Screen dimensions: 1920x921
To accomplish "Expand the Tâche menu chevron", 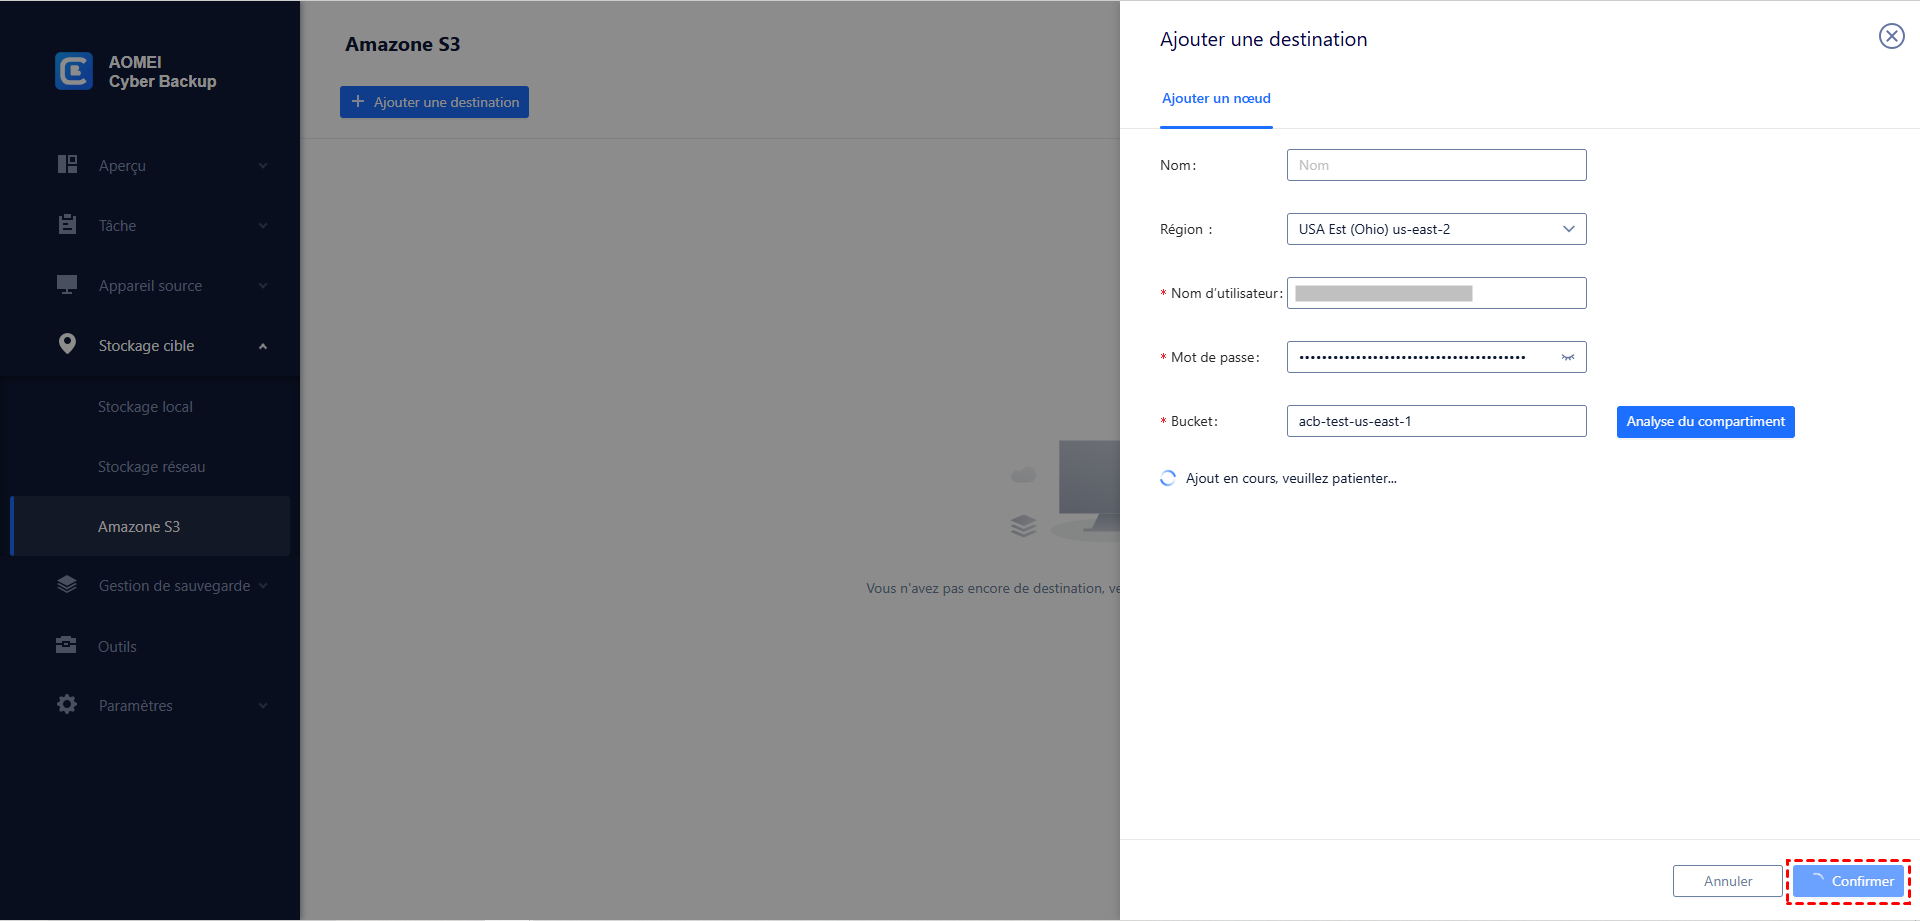I will point(263,226).
